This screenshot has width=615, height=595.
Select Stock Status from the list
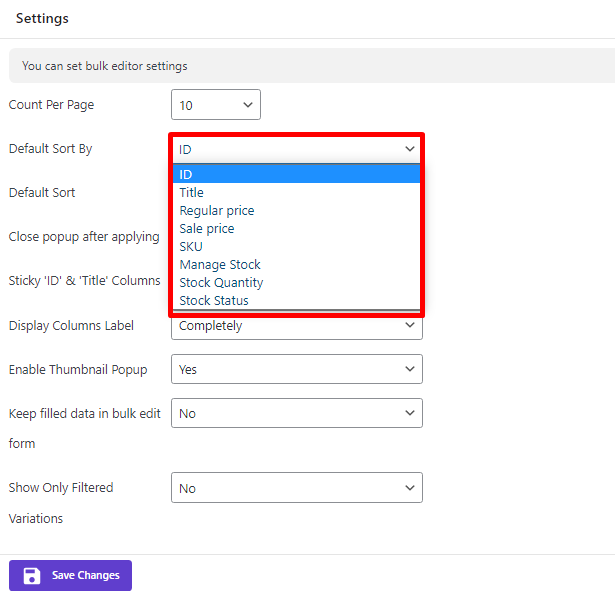[x=297, y=300]
